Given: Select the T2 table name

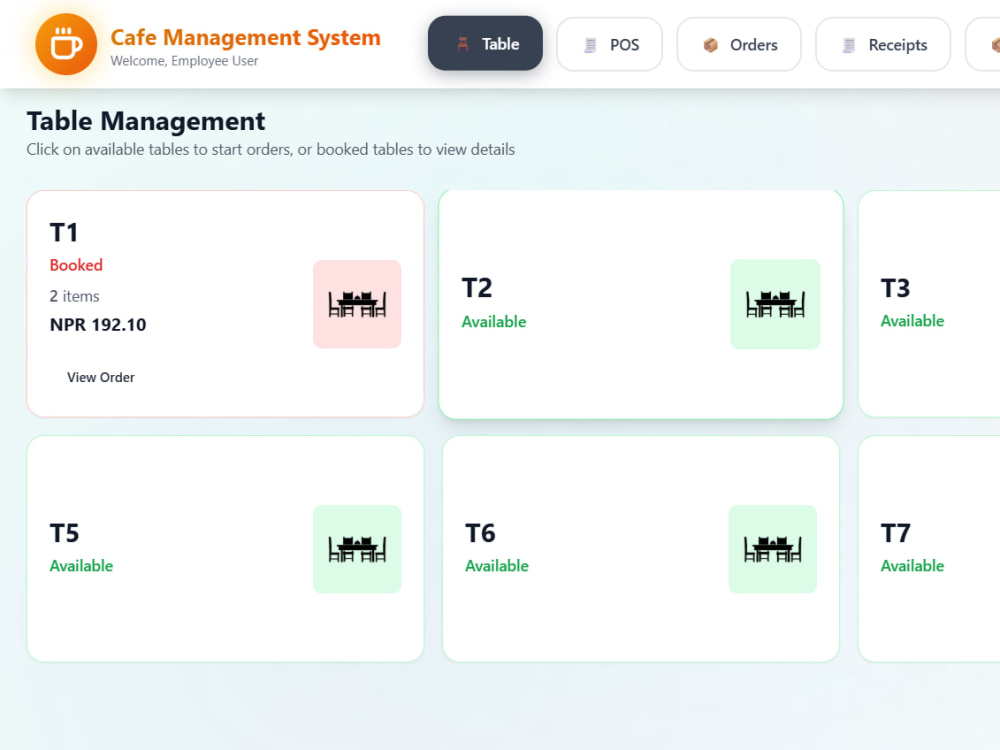Looking at the screenshot, I should pos(476,288).
